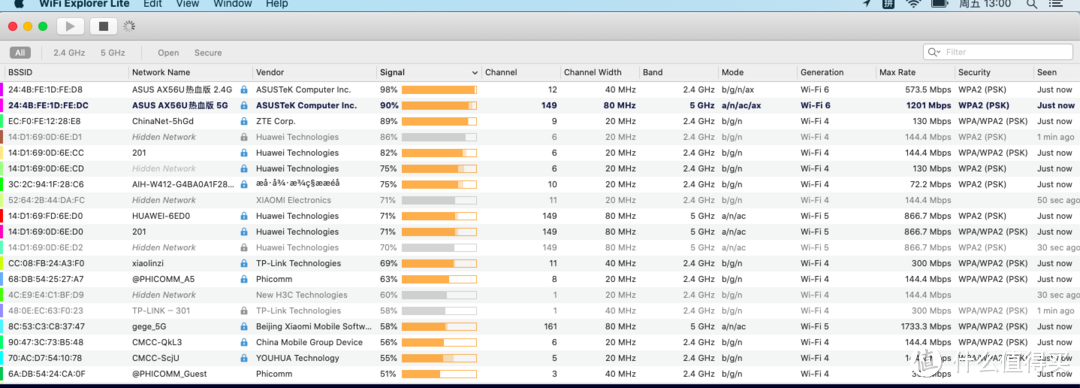
Task: Sort by the Channel Width column header
Action: pyautogui.click(x=599, y=72)
